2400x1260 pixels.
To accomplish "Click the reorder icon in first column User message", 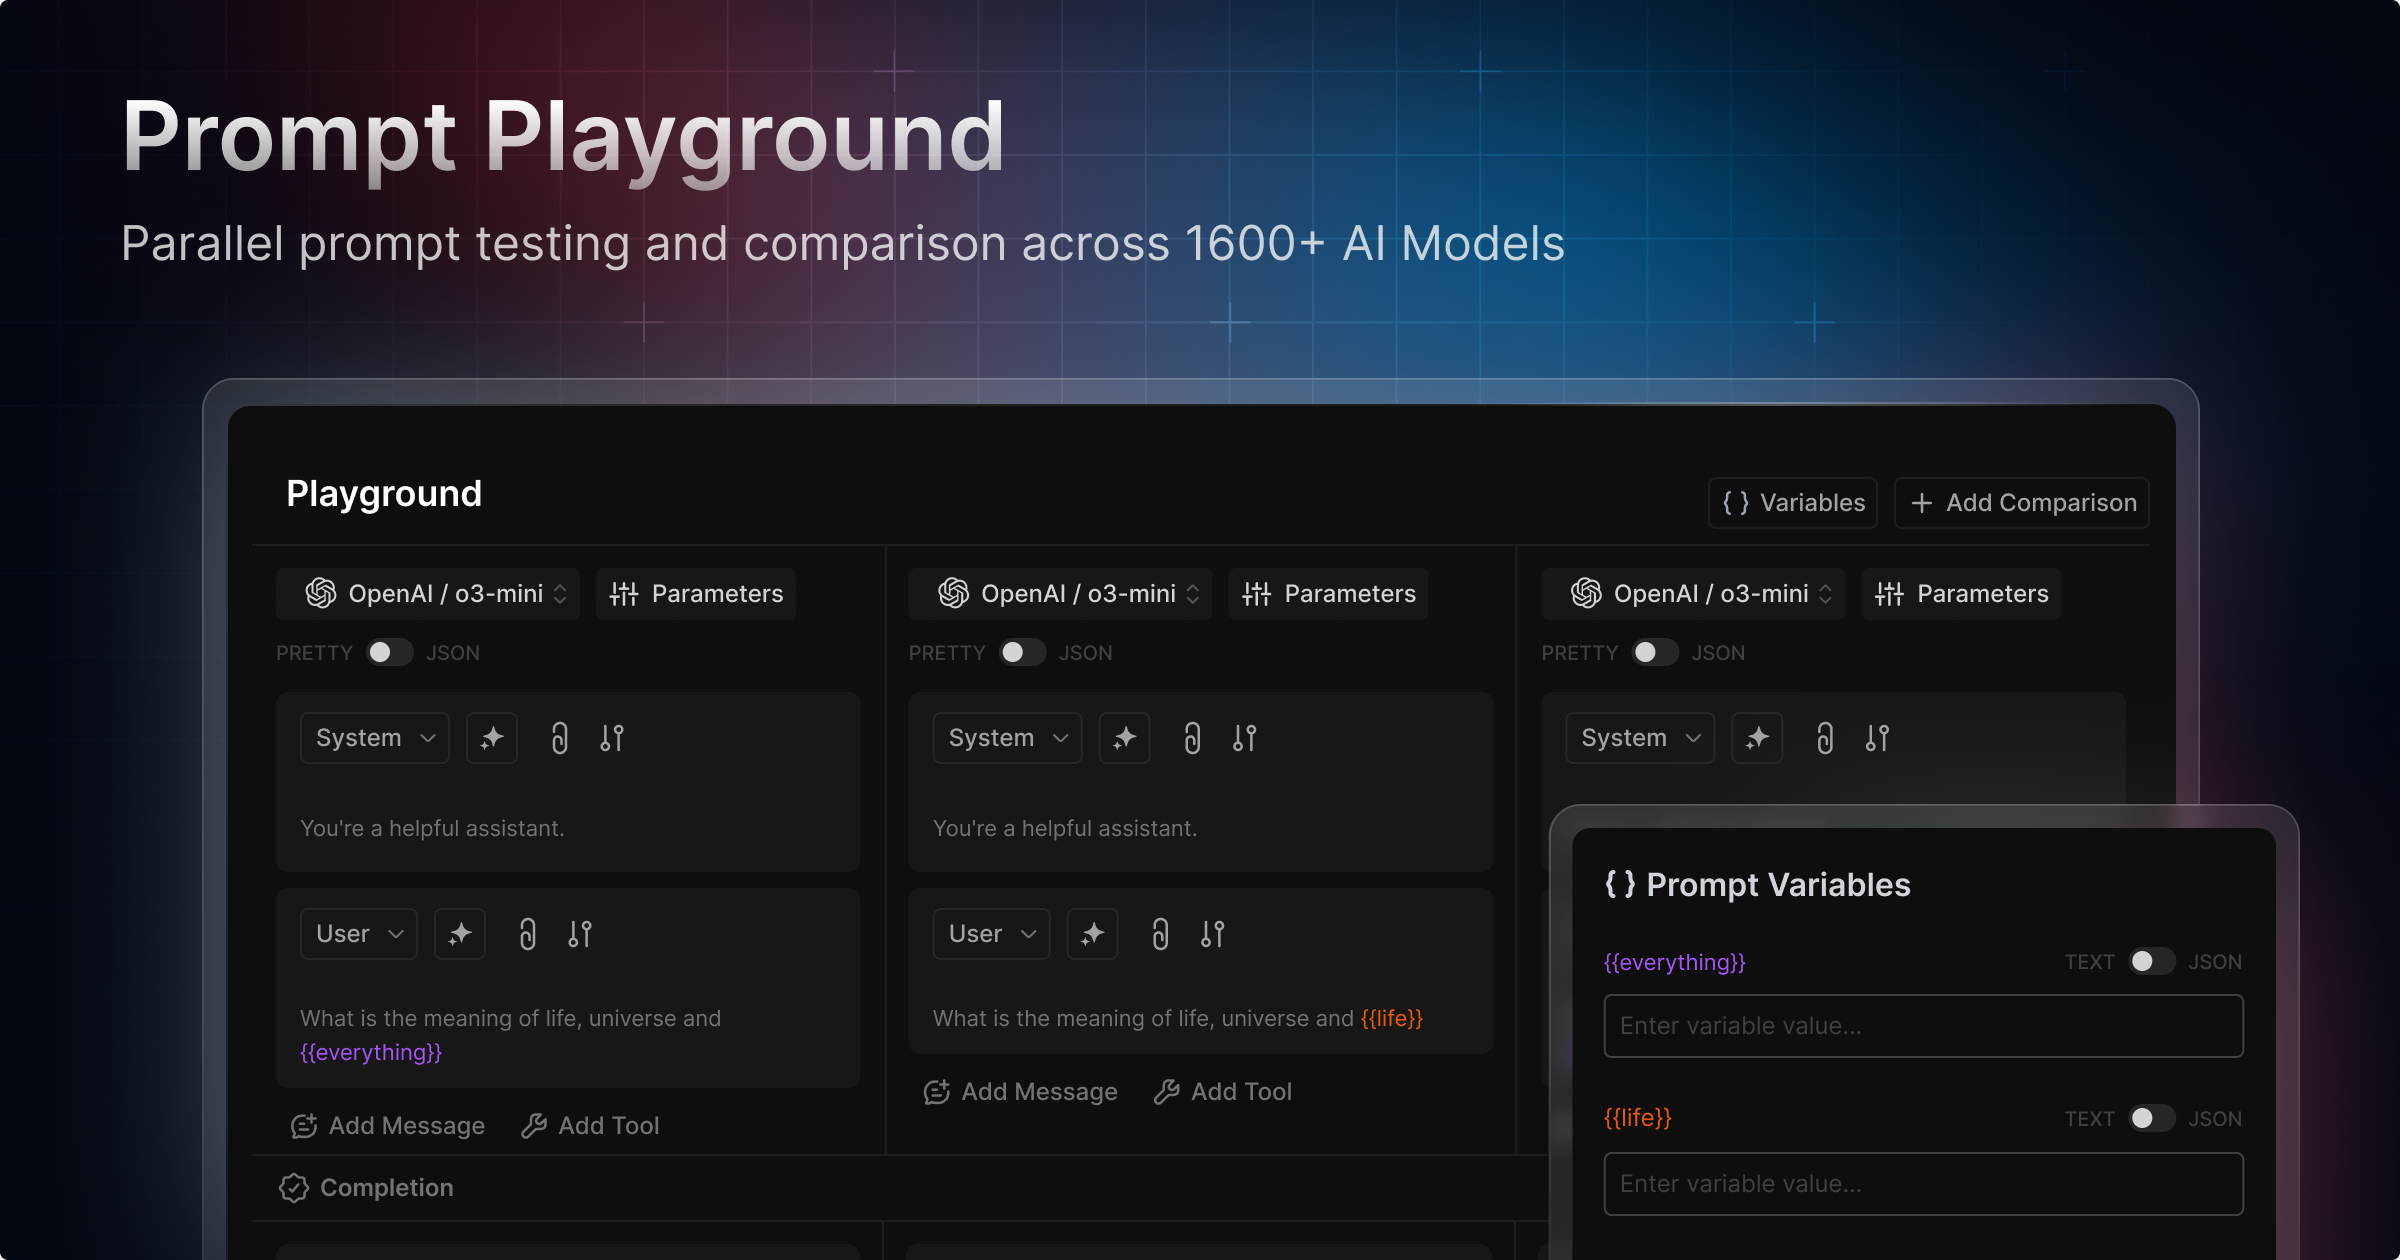I will 580,934.
